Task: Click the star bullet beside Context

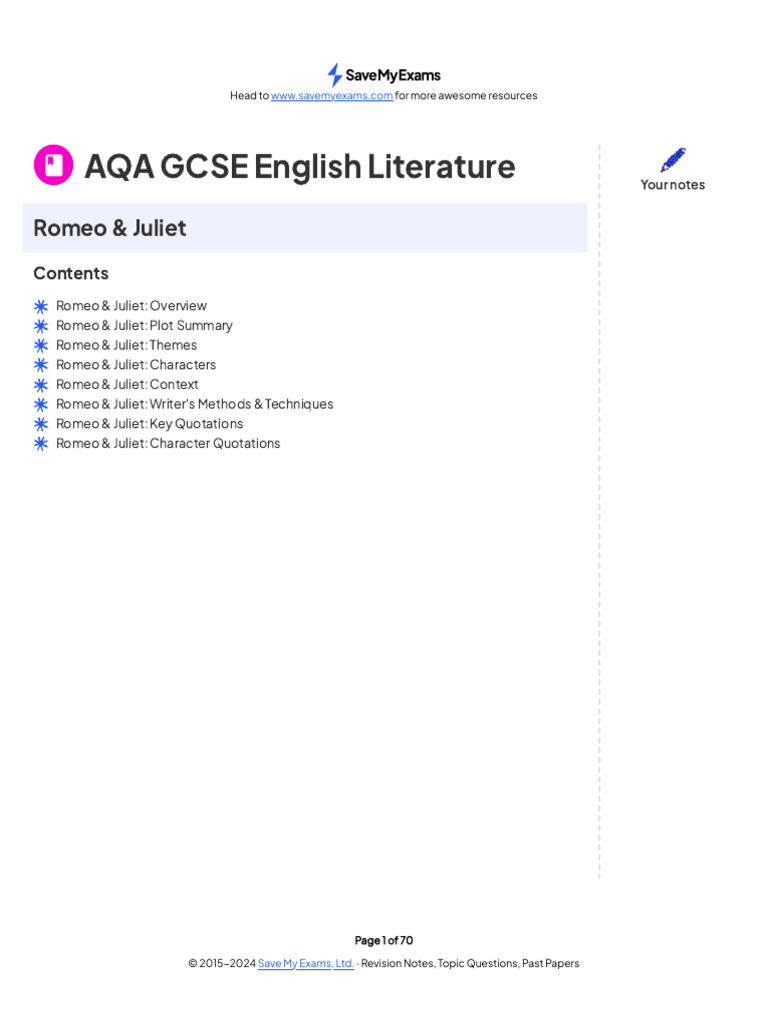Action: tap(41, 385)
